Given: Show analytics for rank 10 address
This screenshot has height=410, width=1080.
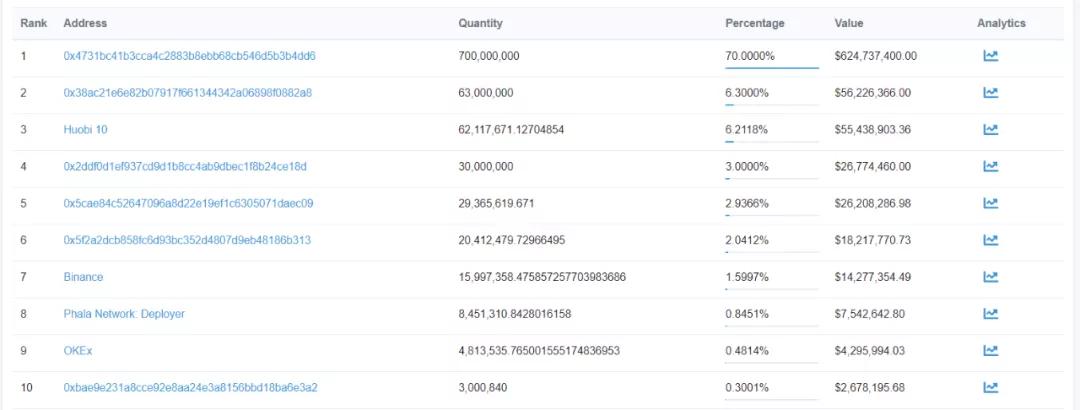Looking at the screenshot, I should pos(990,388).
